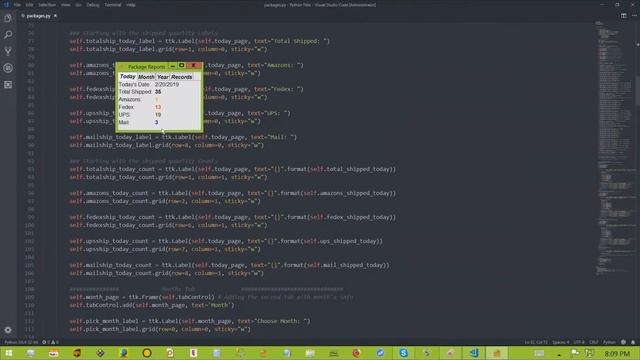Open the Manage gear at sidebar bottom
Image resolution: width=640 pixels, height=360 pixels.
pos(8,330)
